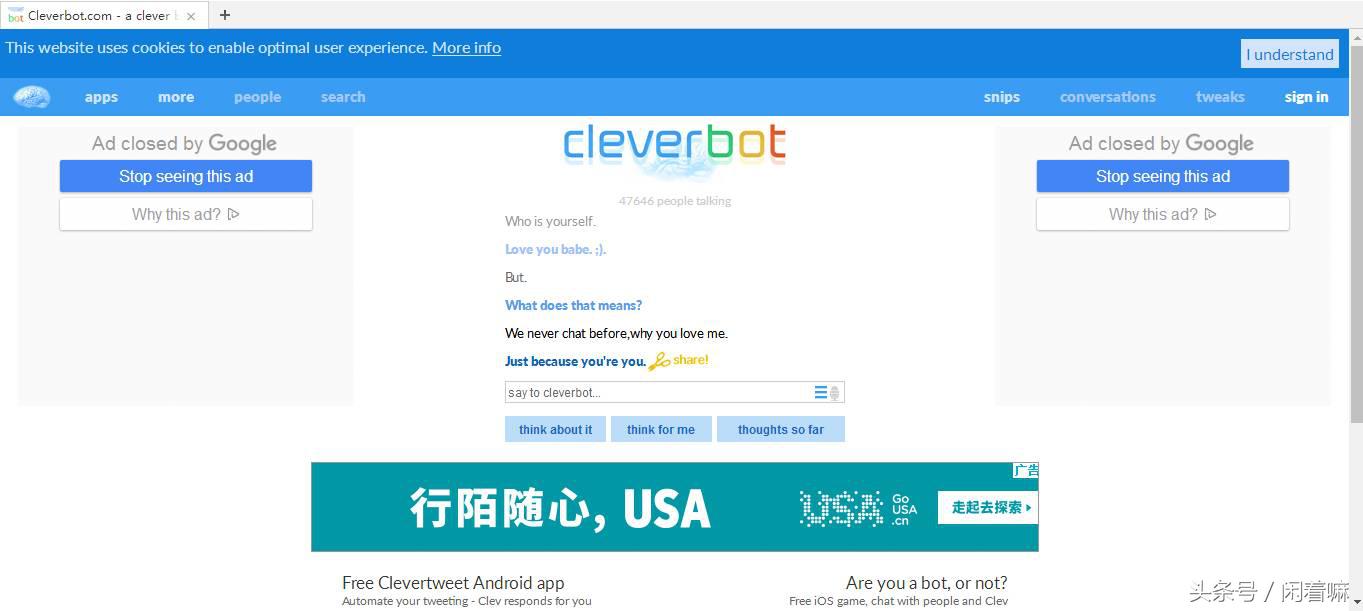Click the scissors share icon
Viewport: 1363px width, 611px height.
659,361
